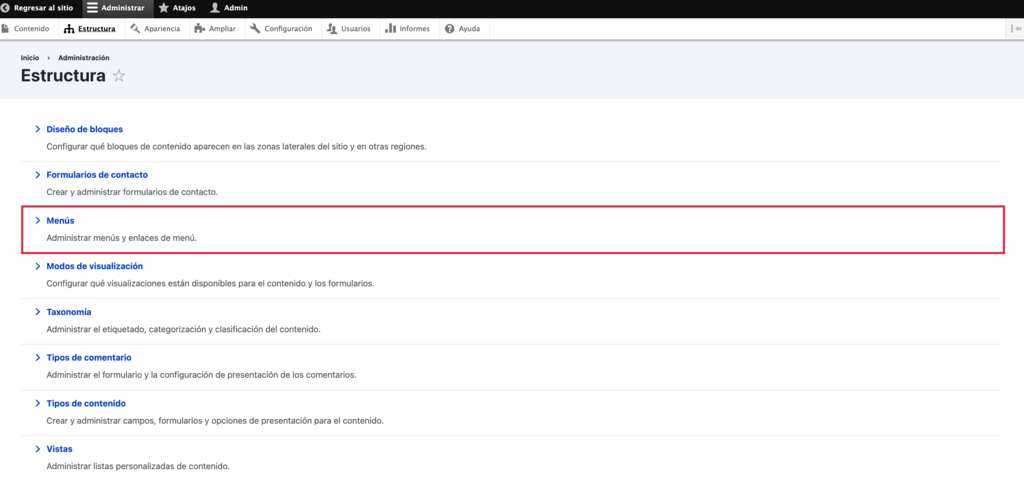Click the Configuración wrench icon
Screen dimensions: 1024x481
(x=255, y=29)
